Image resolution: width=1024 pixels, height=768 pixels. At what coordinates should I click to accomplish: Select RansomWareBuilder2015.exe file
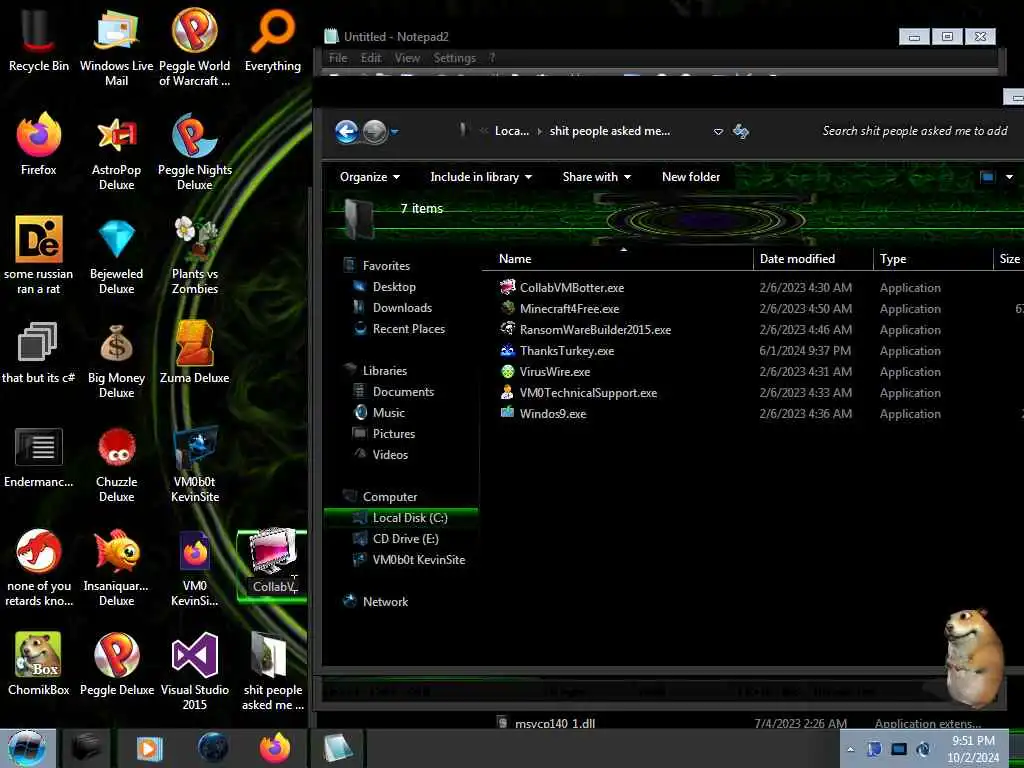[x=585, y=330]
